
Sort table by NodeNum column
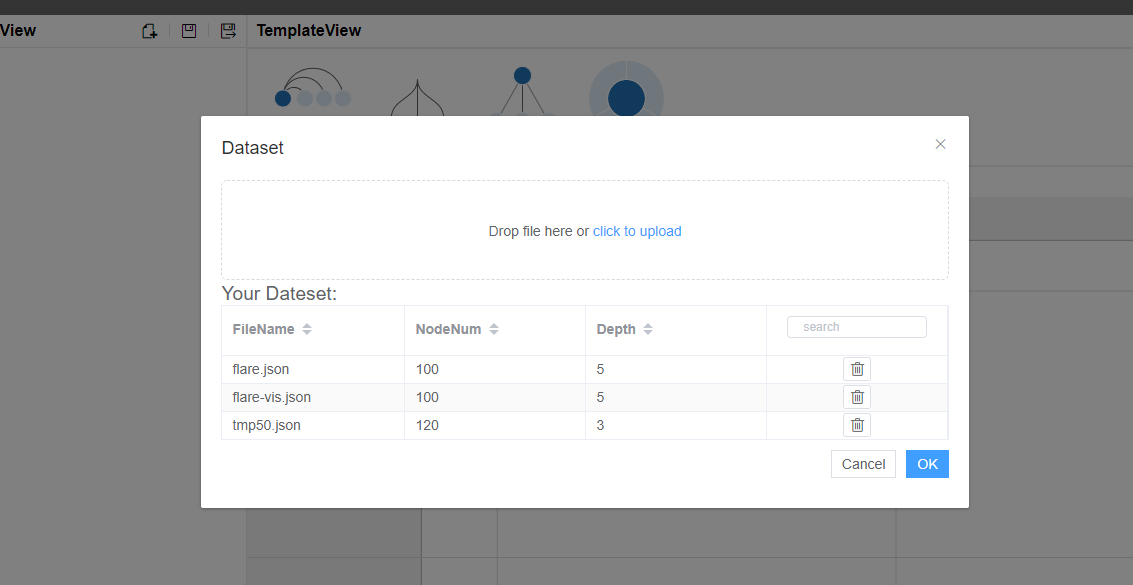pyautogui.click(x=494, y=329)
